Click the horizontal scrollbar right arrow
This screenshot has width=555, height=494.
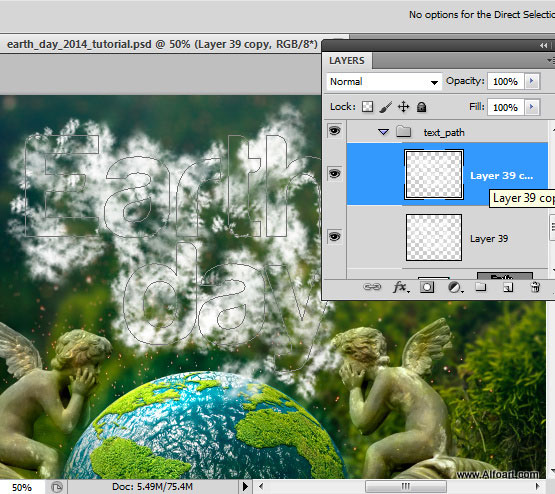(x=538, y=486)
